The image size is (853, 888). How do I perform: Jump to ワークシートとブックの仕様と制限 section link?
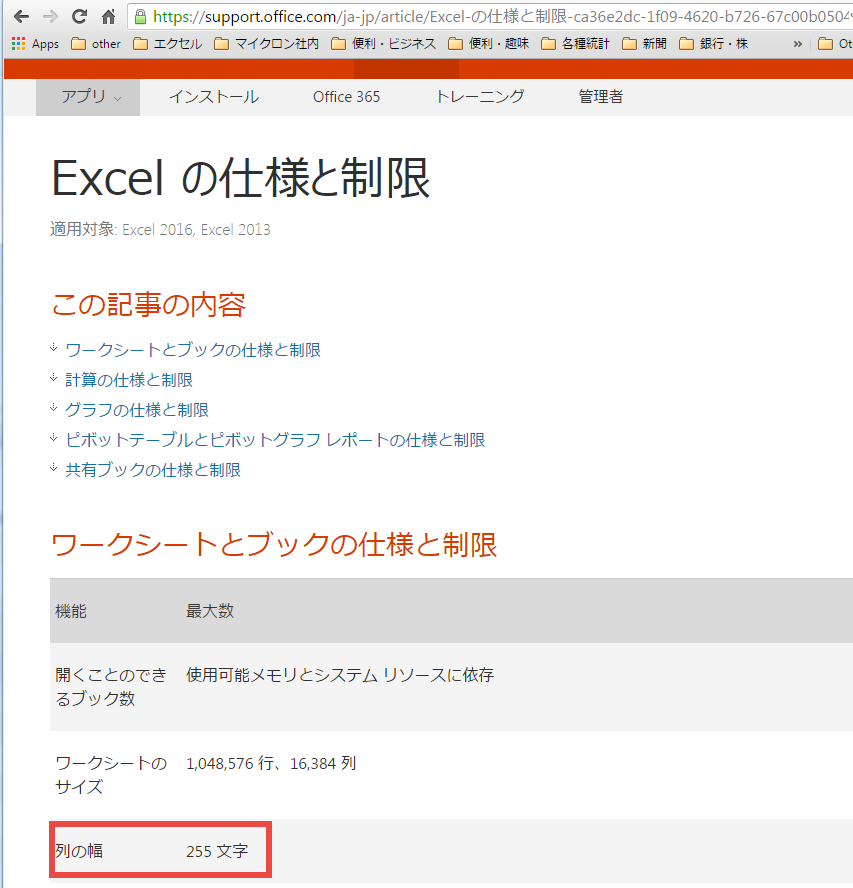pos(193,350)
